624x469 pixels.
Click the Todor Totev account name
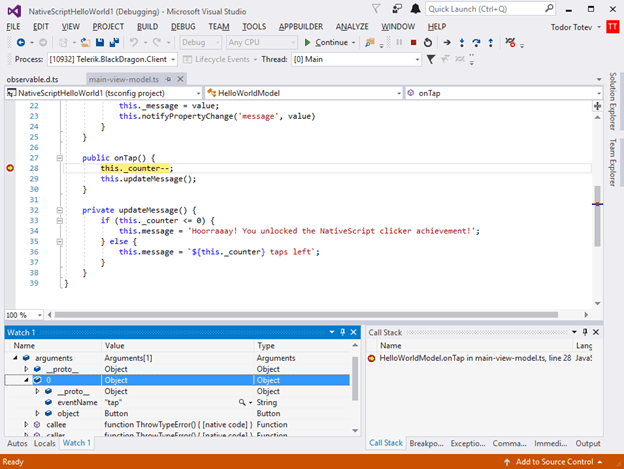pyautogui.click(x=571, y=27)
